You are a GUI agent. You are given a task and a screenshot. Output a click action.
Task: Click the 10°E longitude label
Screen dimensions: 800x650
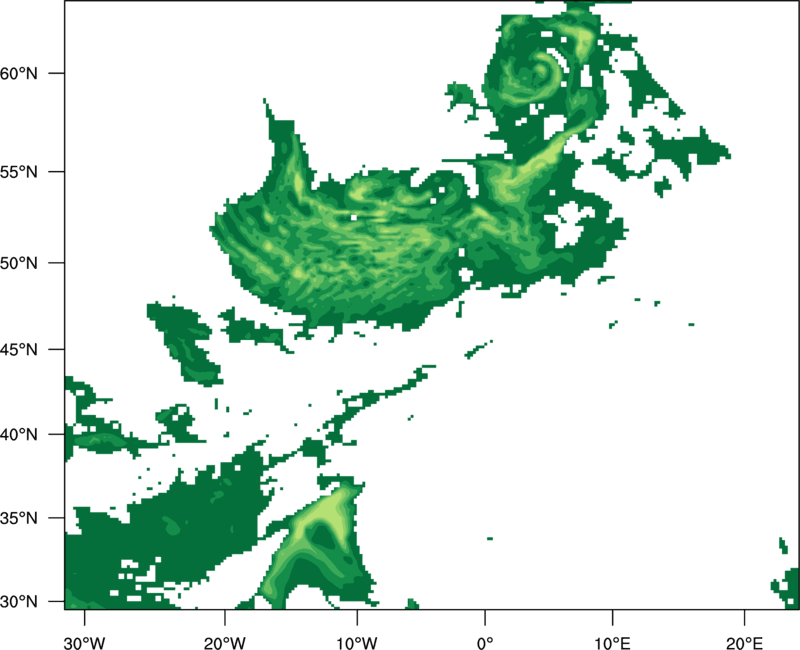pos(612,643)
